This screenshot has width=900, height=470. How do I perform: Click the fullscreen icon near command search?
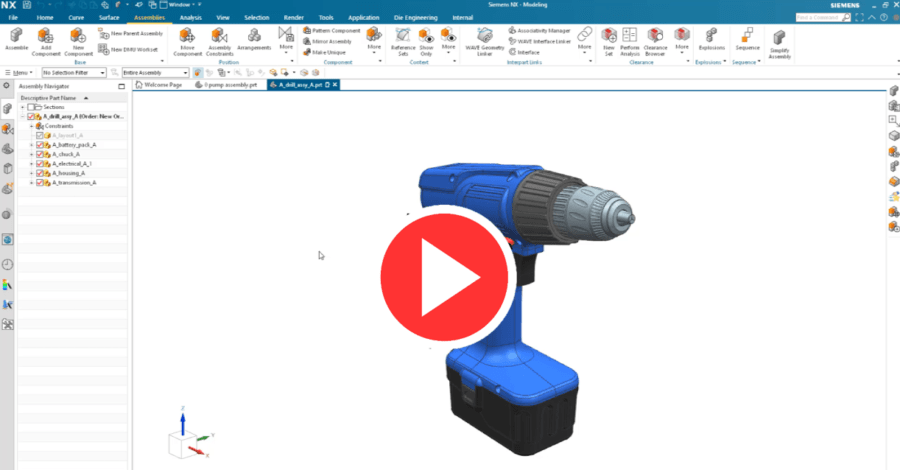pyautogui.click(x=859, y=18)
